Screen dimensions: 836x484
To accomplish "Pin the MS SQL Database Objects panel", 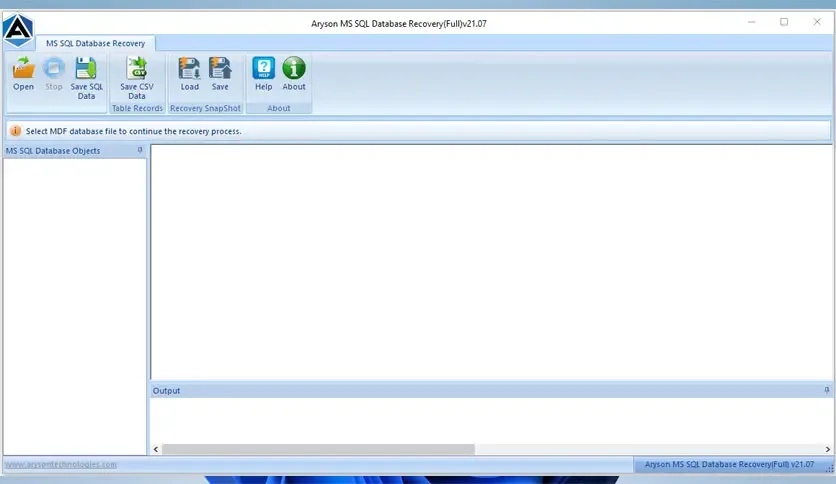I will (x=140, y=150).
